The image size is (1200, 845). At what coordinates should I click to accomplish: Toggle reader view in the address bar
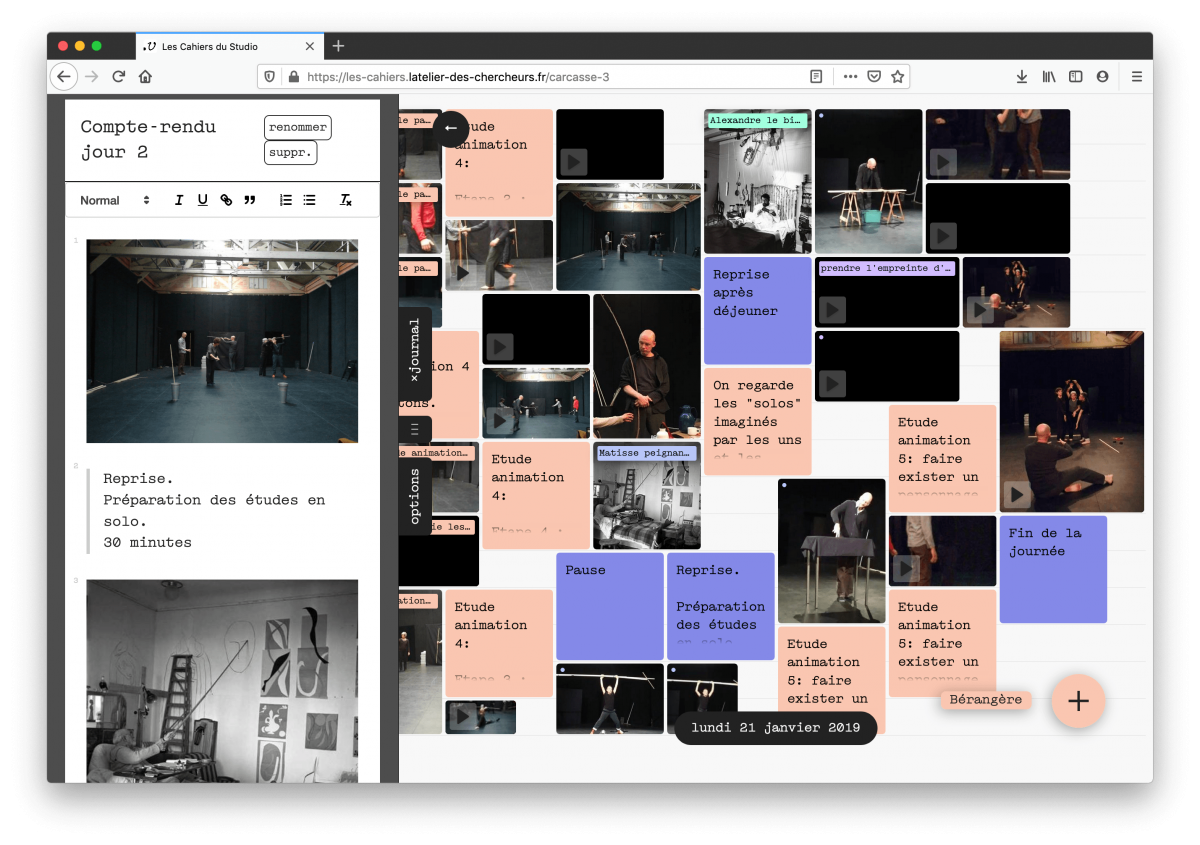tap(817, 76)
